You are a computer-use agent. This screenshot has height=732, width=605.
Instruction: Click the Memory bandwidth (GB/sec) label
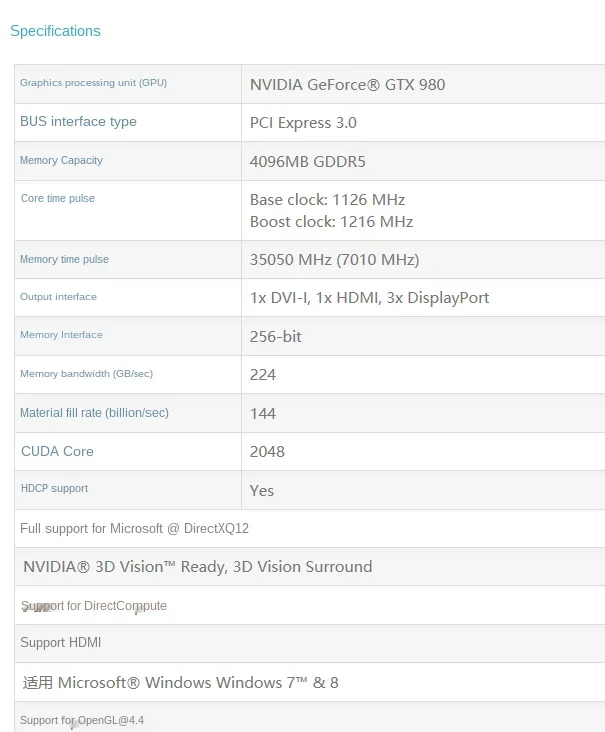[x=86, y=373]
